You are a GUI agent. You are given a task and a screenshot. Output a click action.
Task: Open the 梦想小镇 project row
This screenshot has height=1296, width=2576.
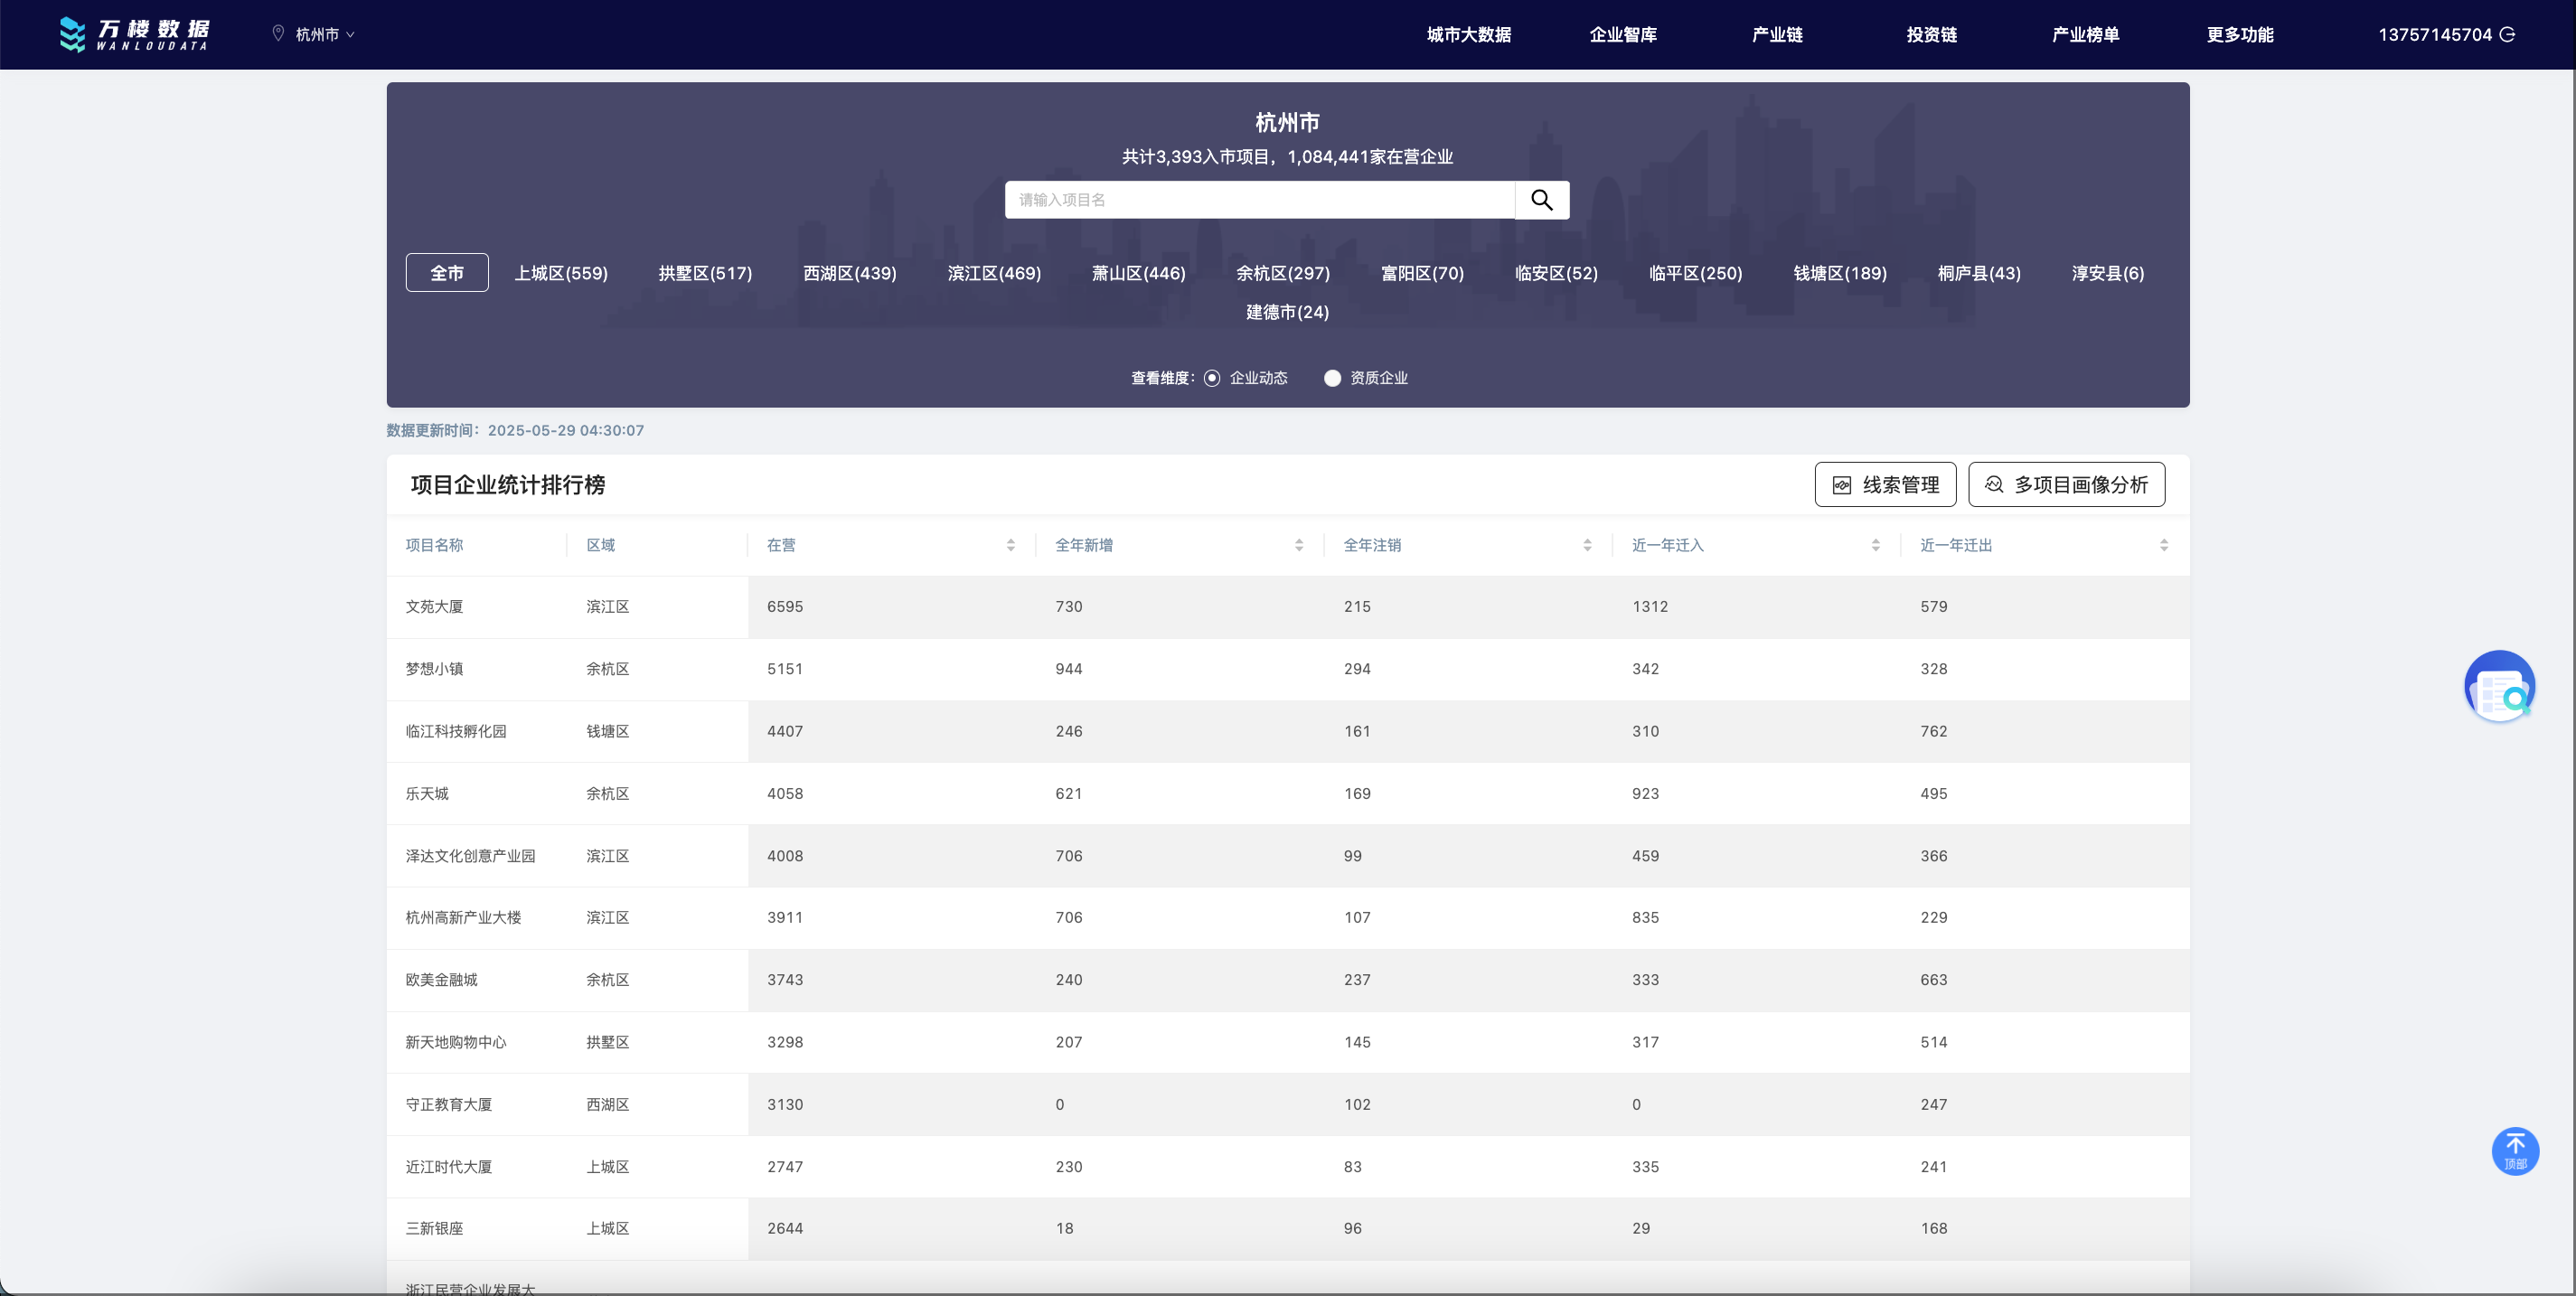click(x=434, y=669)
